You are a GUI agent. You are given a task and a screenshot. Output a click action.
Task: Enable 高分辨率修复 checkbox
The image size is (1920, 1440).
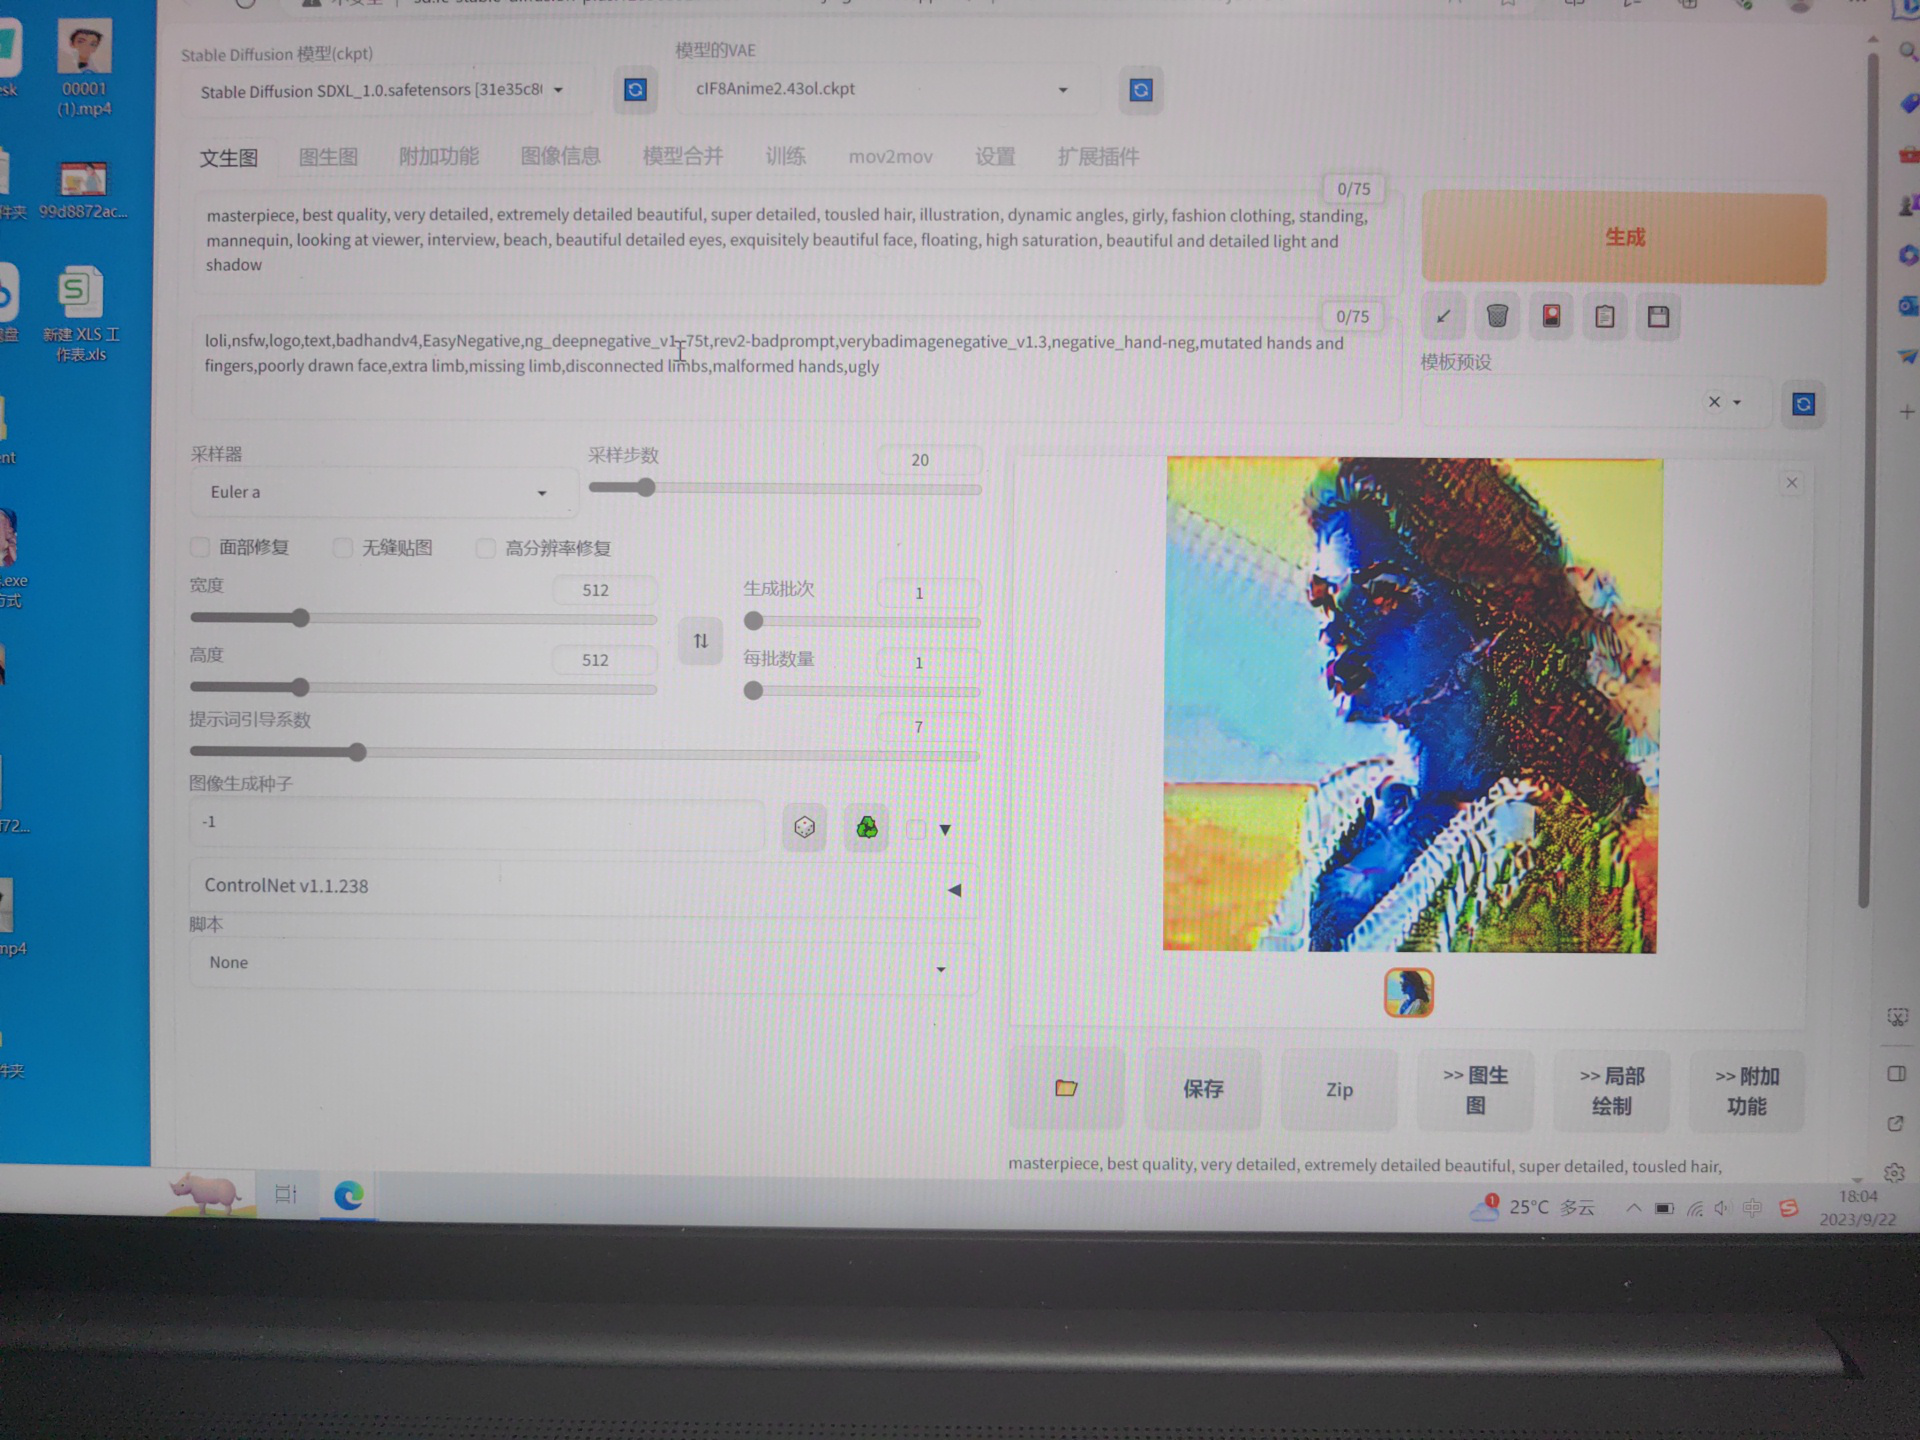[486, 548]
